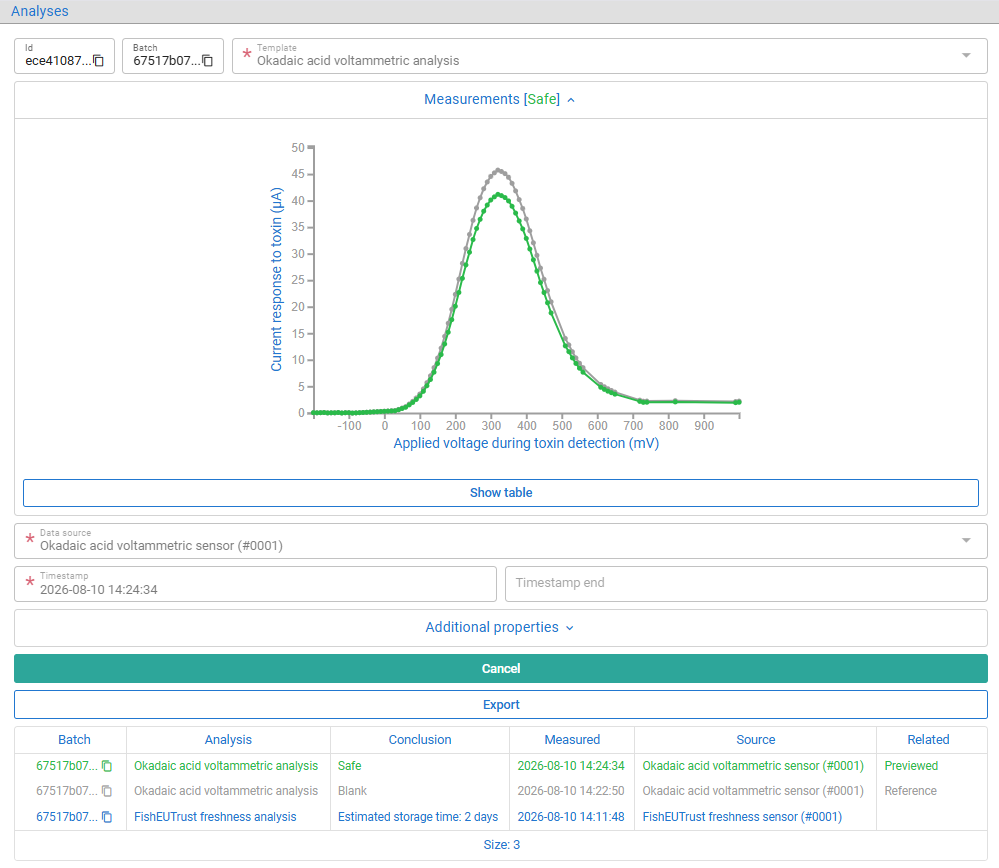Expand the Additional properties section
The width and height of the screenshot is (999, 868).
coord(500,628)
